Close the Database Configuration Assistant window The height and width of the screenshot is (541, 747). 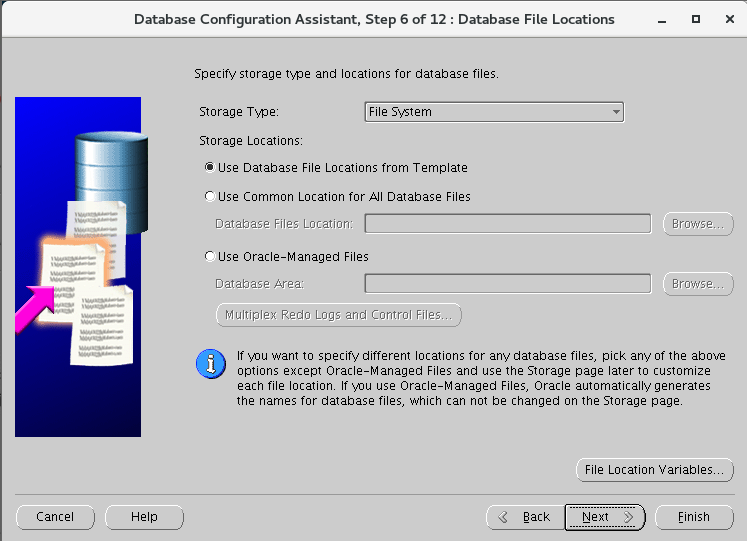pos(729,20)
